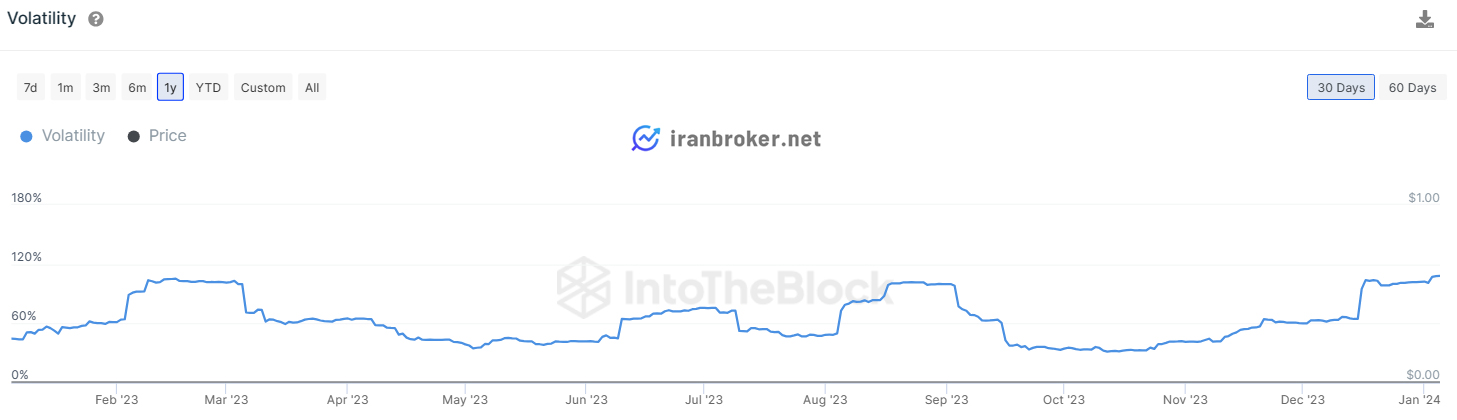Image resolution: width=1457 pixels, height=420 pixels.
Task: Switch to the 60 Days window
Action: (x=1412, y=87)
